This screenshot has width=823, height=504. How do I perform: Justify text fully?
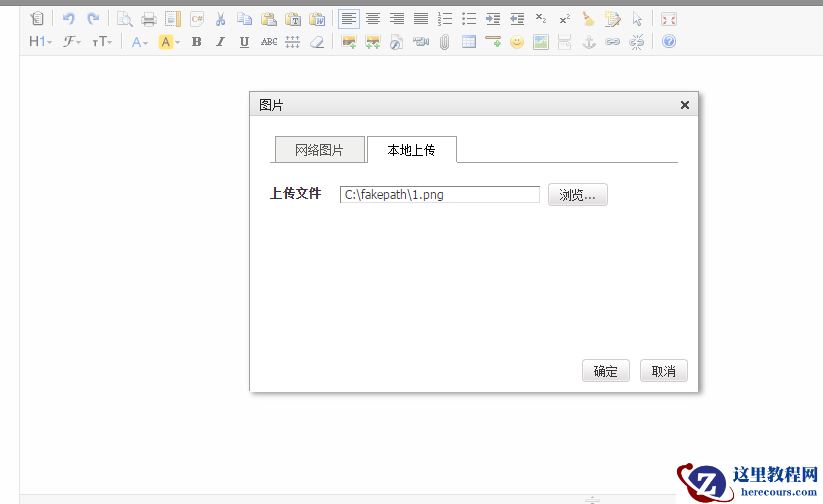click(421, 19)
